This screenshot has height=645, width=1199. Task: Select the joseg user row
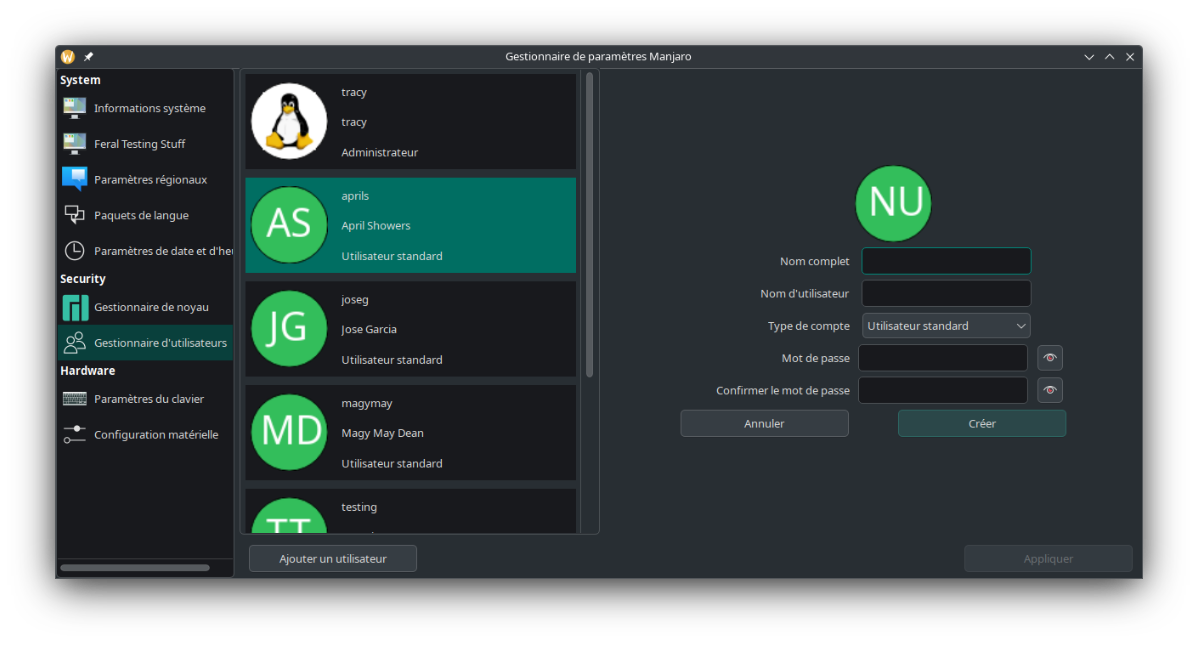coord(411,329)
